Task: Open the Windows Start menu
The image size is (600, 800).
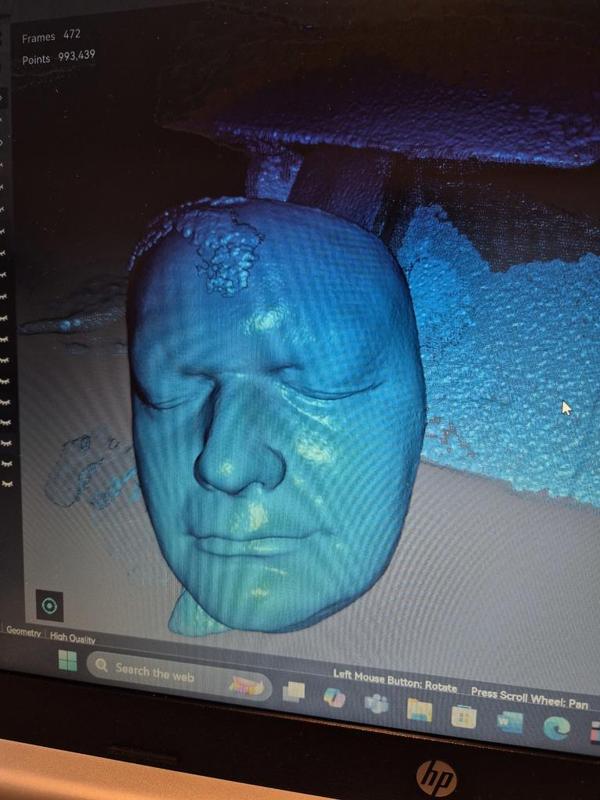Action: 67,660
